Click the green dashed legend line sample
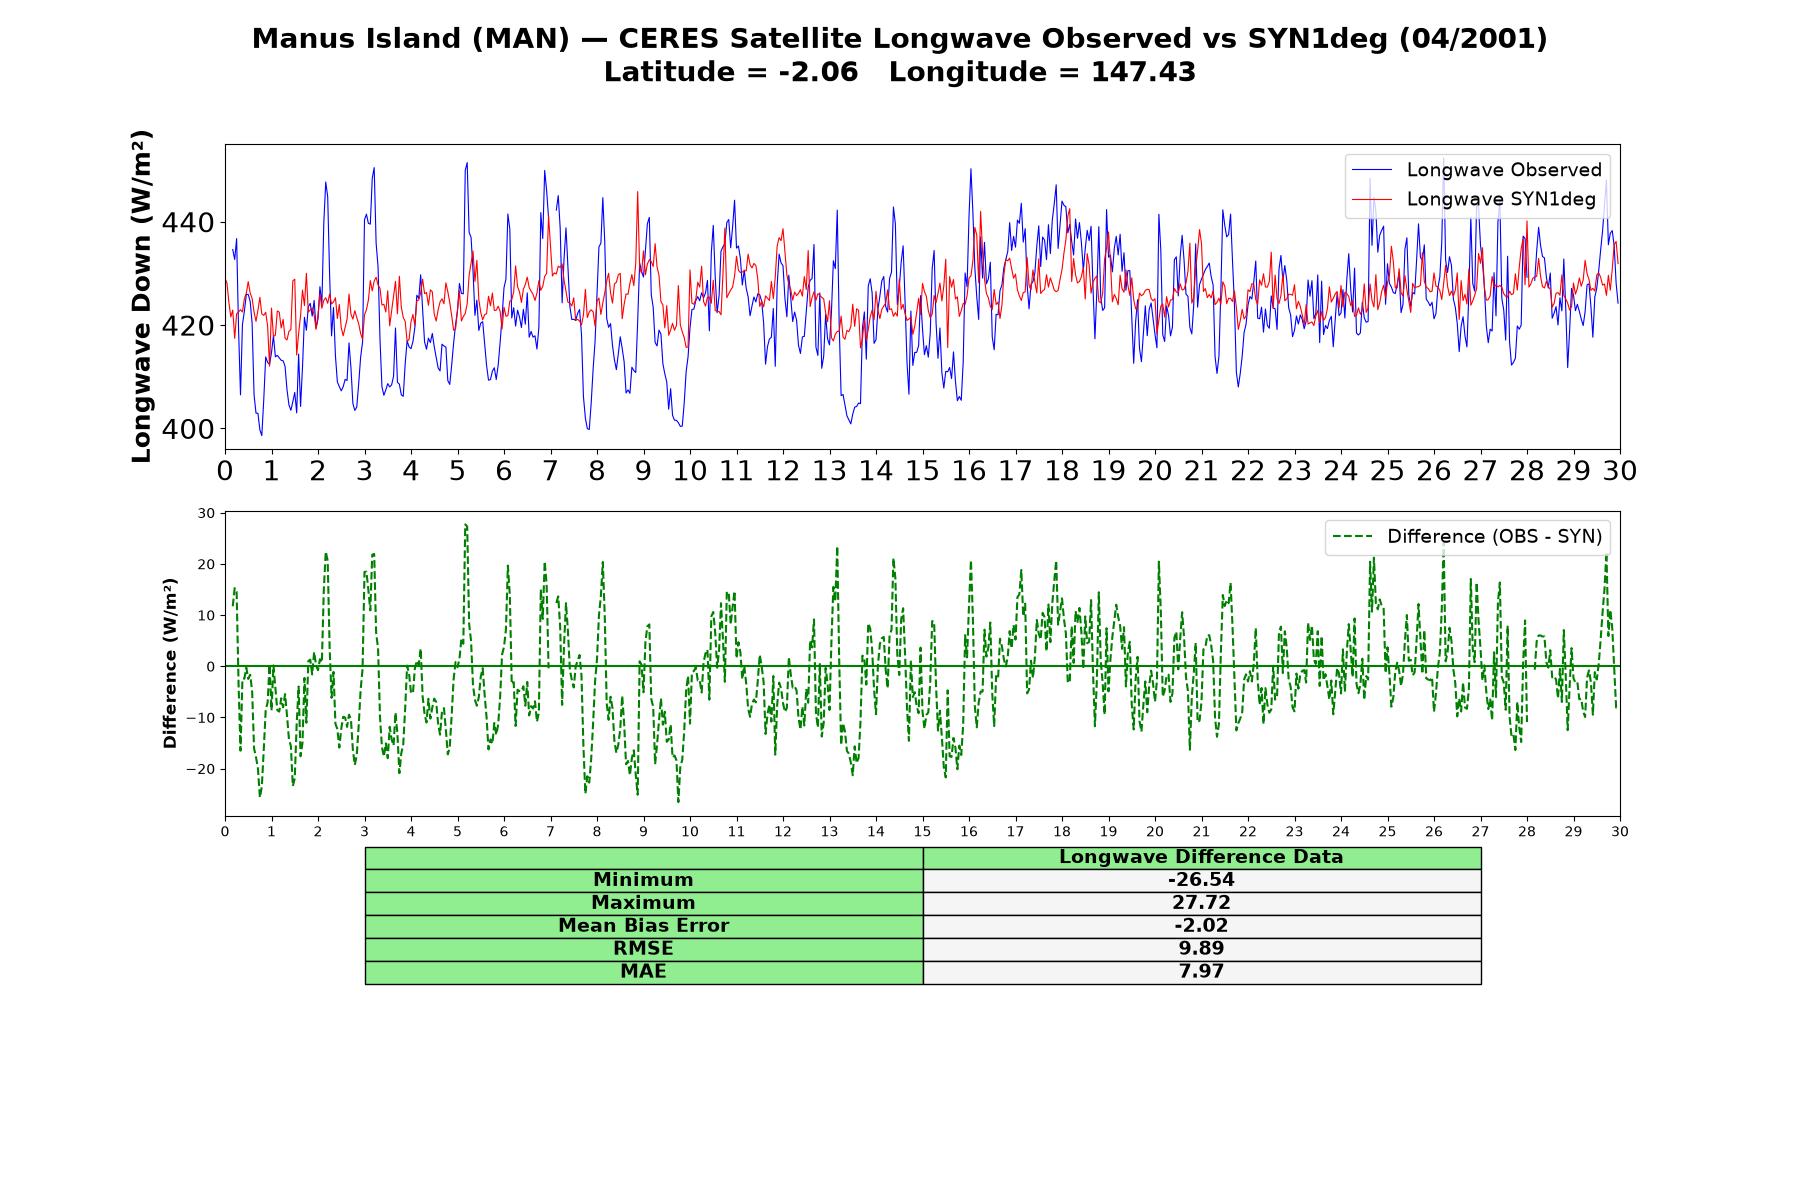Screen dimensions: 1800x1200 (1353, 537)
